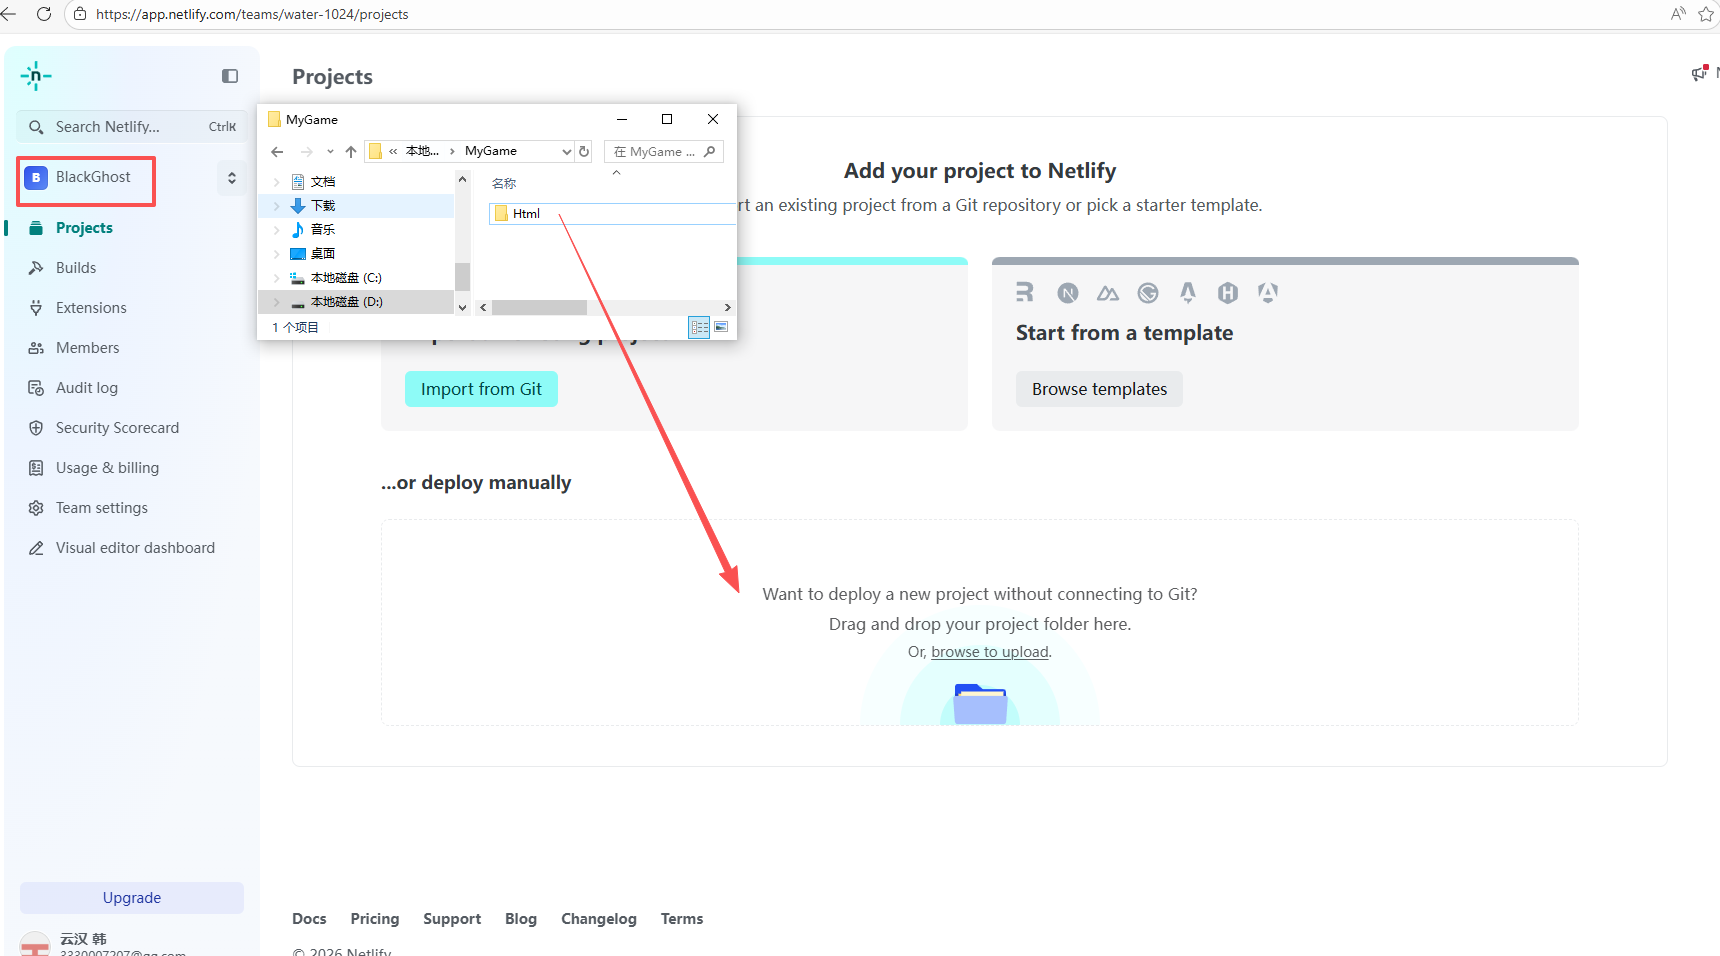Click Browse templates button
This screenshot has height=956, width=1720.
(x=1099, y=389)
